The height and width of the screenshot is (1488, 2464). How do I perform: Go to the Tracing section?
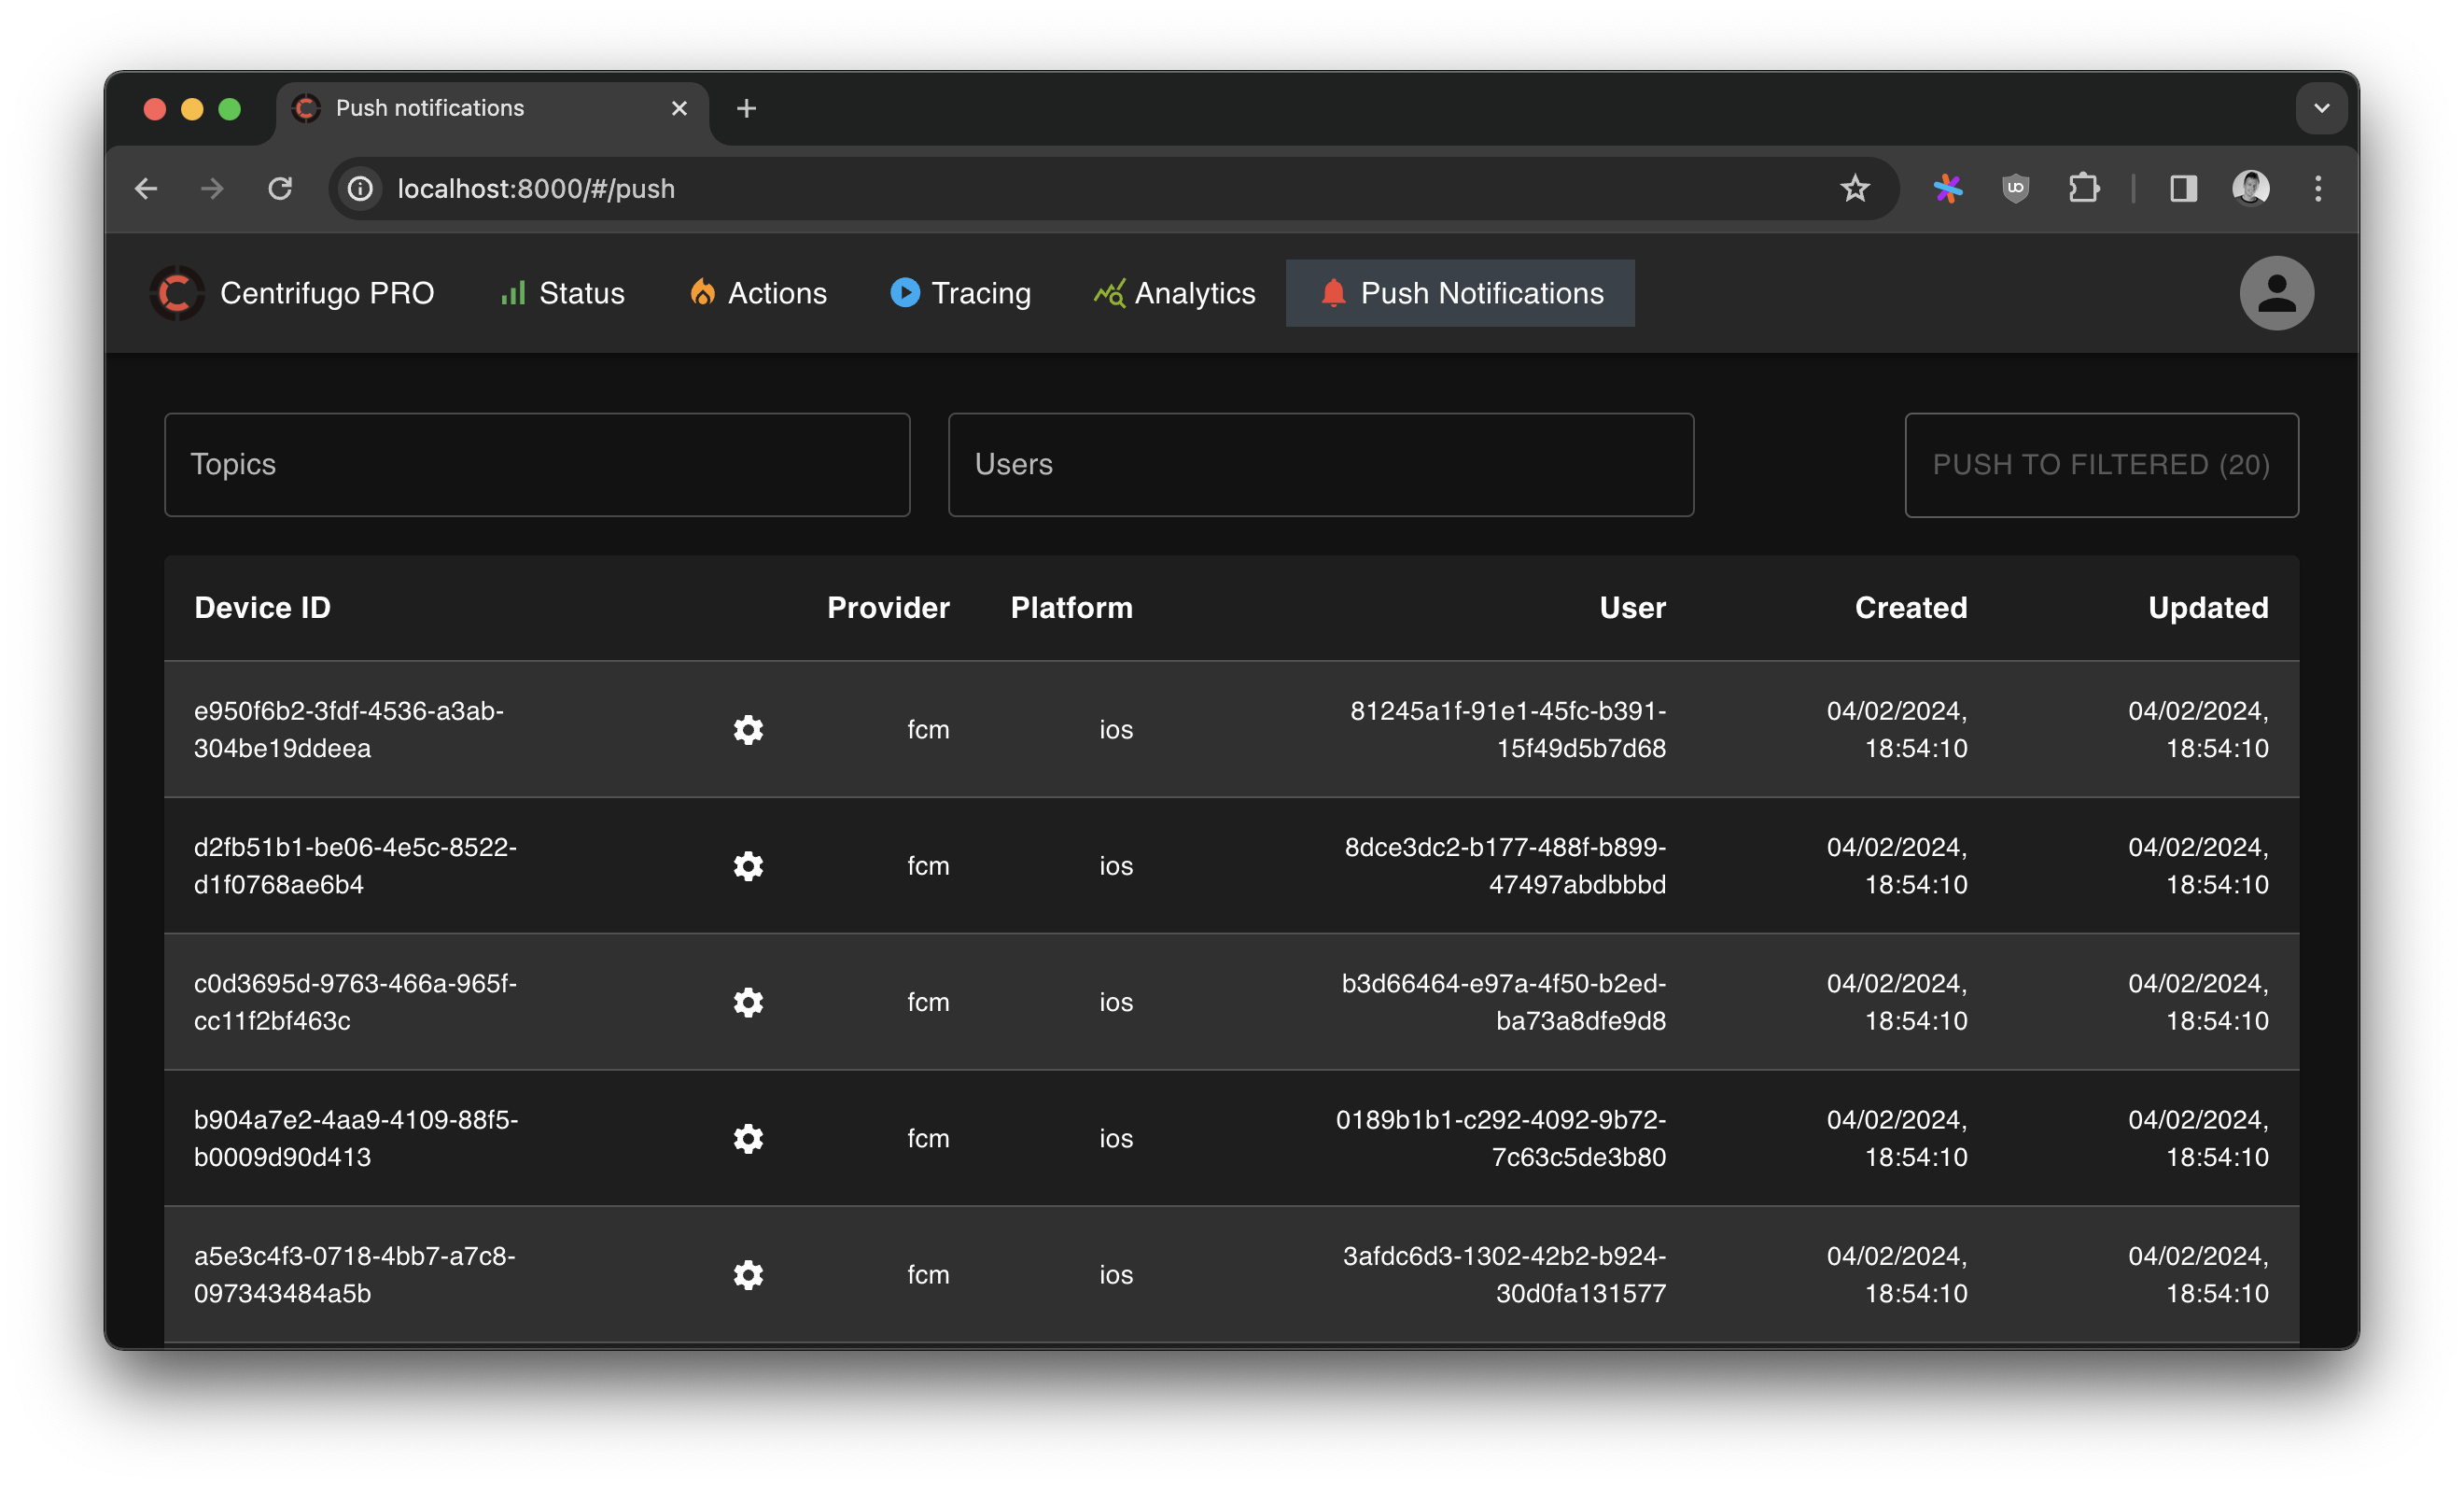(x=960, y=293)
